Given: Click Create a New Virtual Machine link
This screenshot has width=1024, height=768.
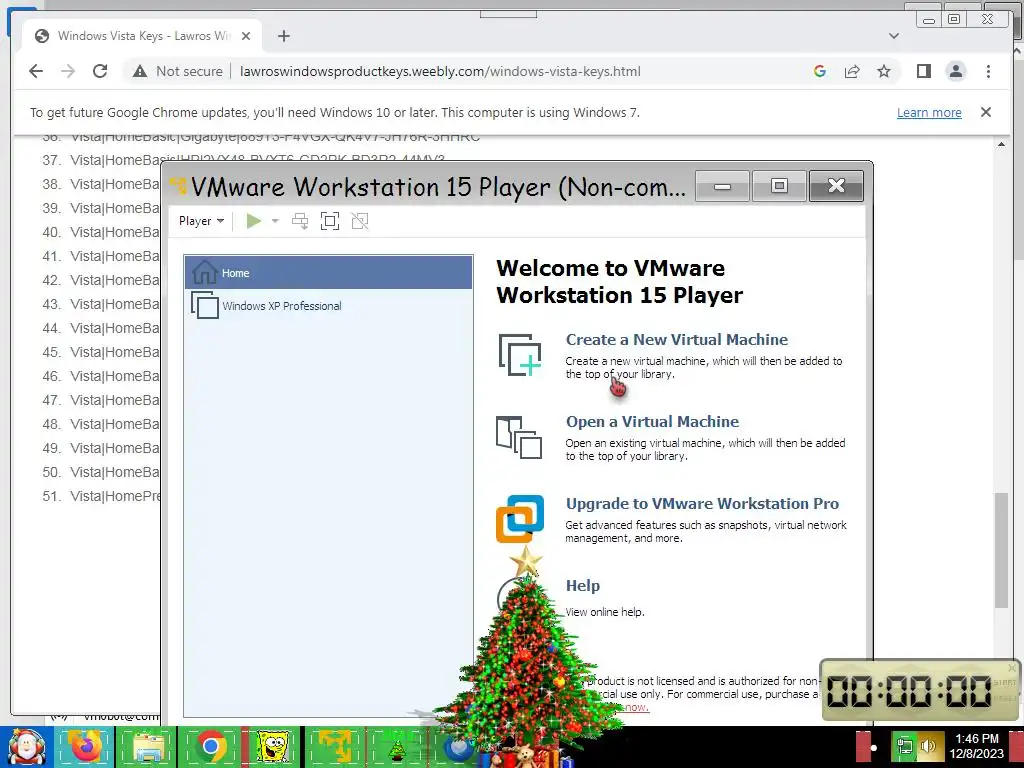Looking at the screenshot, I should point(677,340).
